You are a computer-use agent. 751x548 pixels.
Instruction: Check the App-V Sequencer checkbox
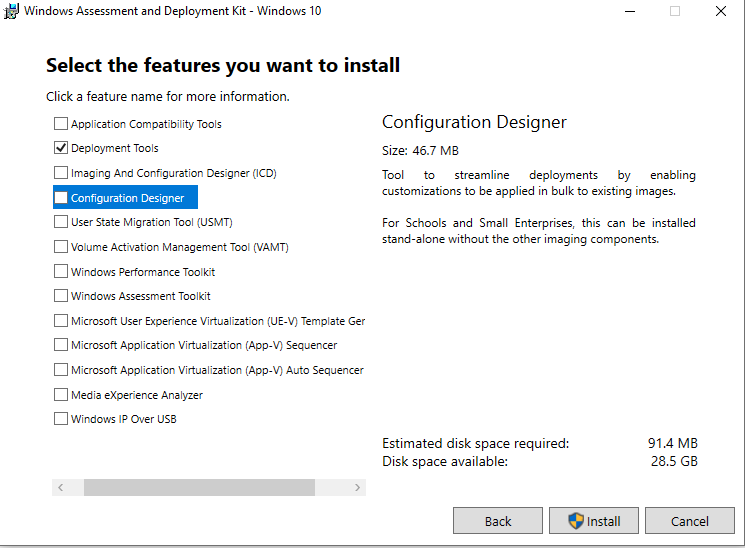click(x=61, y=345)
